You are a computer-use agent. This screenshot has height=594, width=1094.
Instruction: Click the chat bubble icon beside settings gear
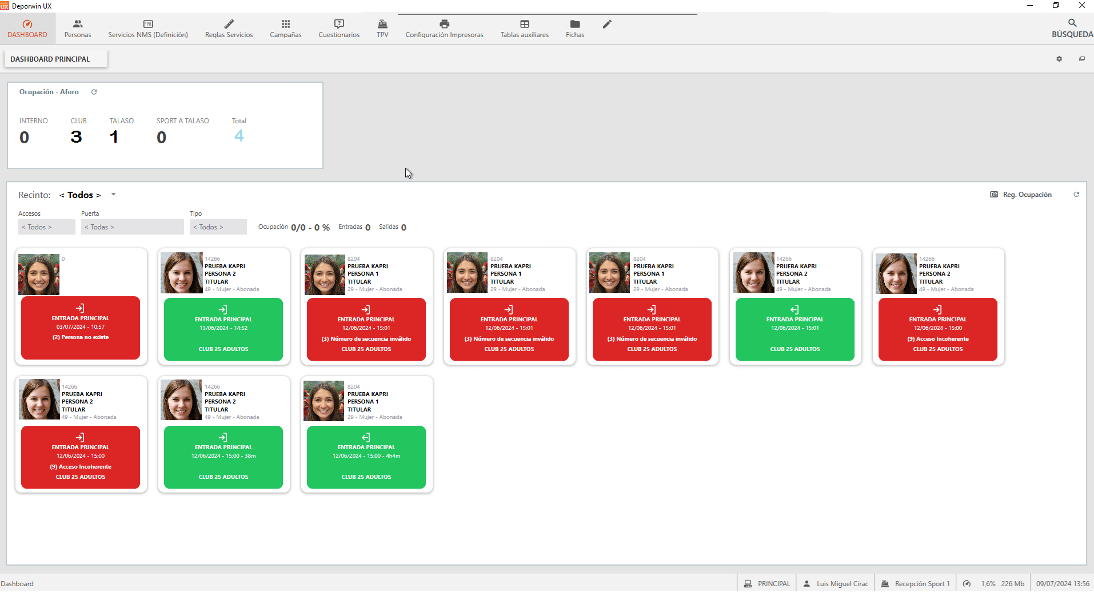coord(1081,59)
